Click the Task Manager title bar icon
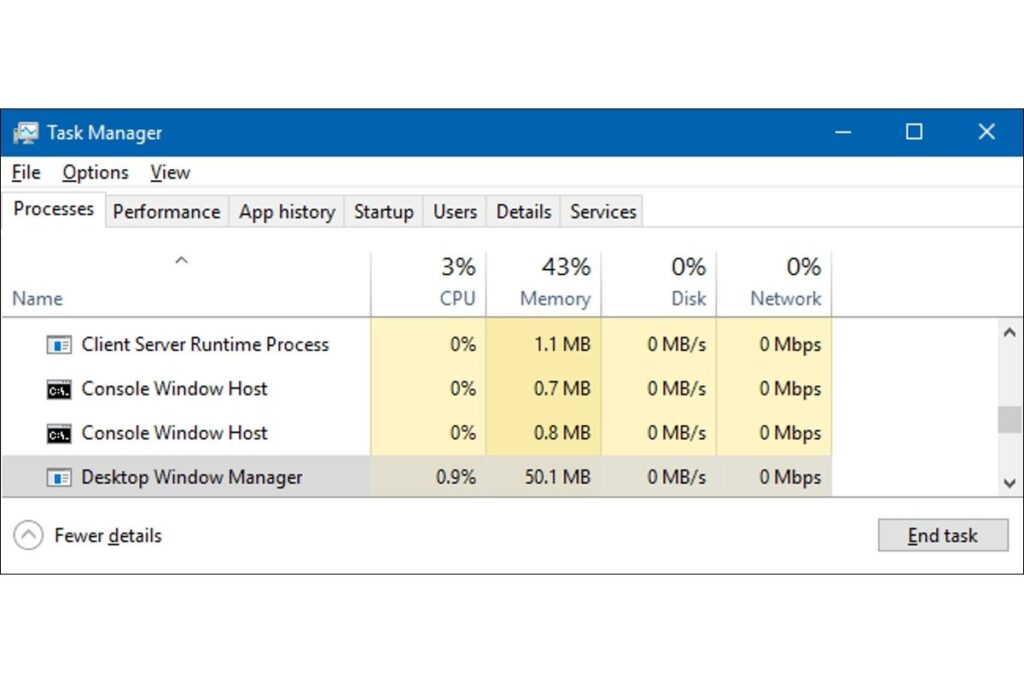The image size is (1024, 683). (26, 133)
